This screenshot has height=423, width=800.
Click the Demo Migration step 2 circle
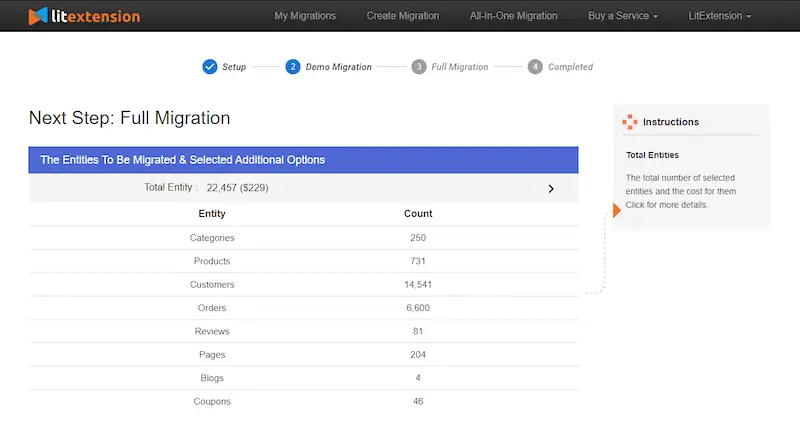(x=293, y=67)
